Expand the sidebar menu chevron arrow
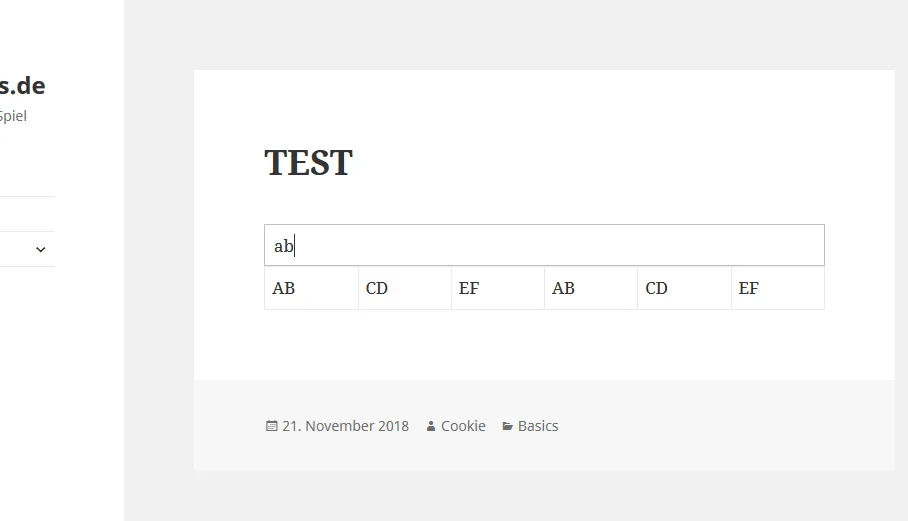 41,250
